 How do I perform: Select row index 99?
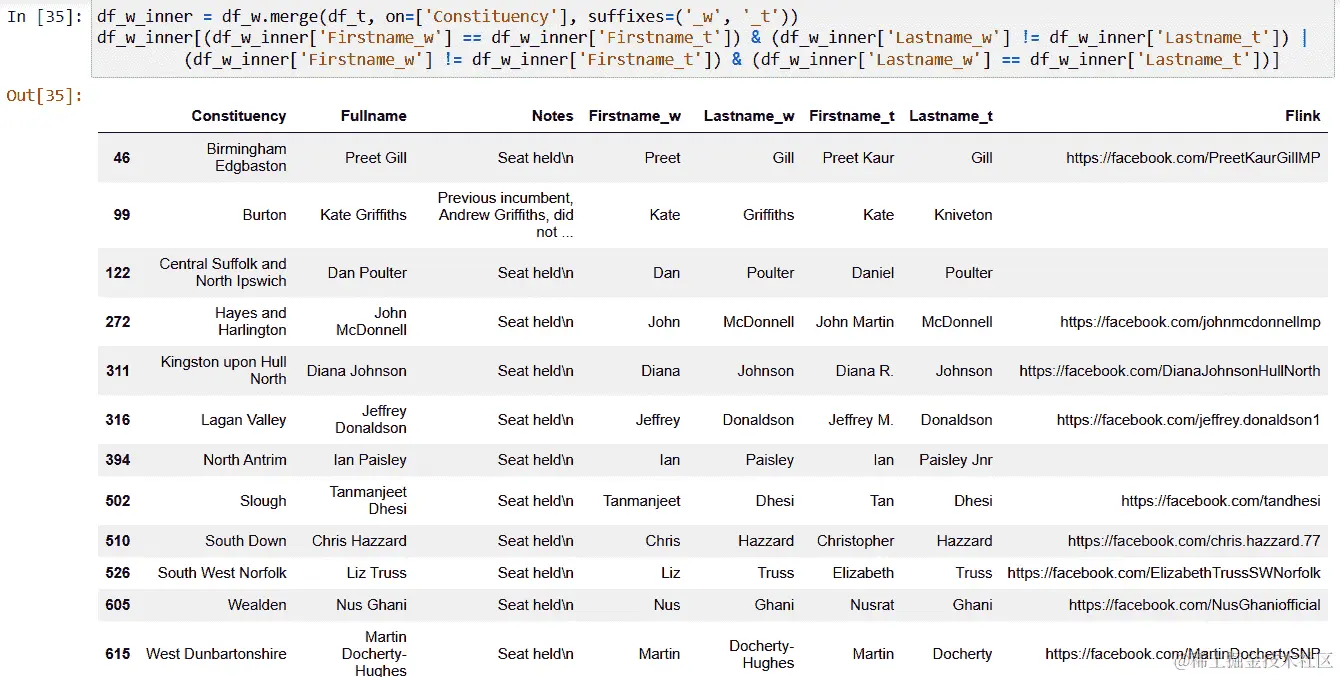[x=122, y=215]
